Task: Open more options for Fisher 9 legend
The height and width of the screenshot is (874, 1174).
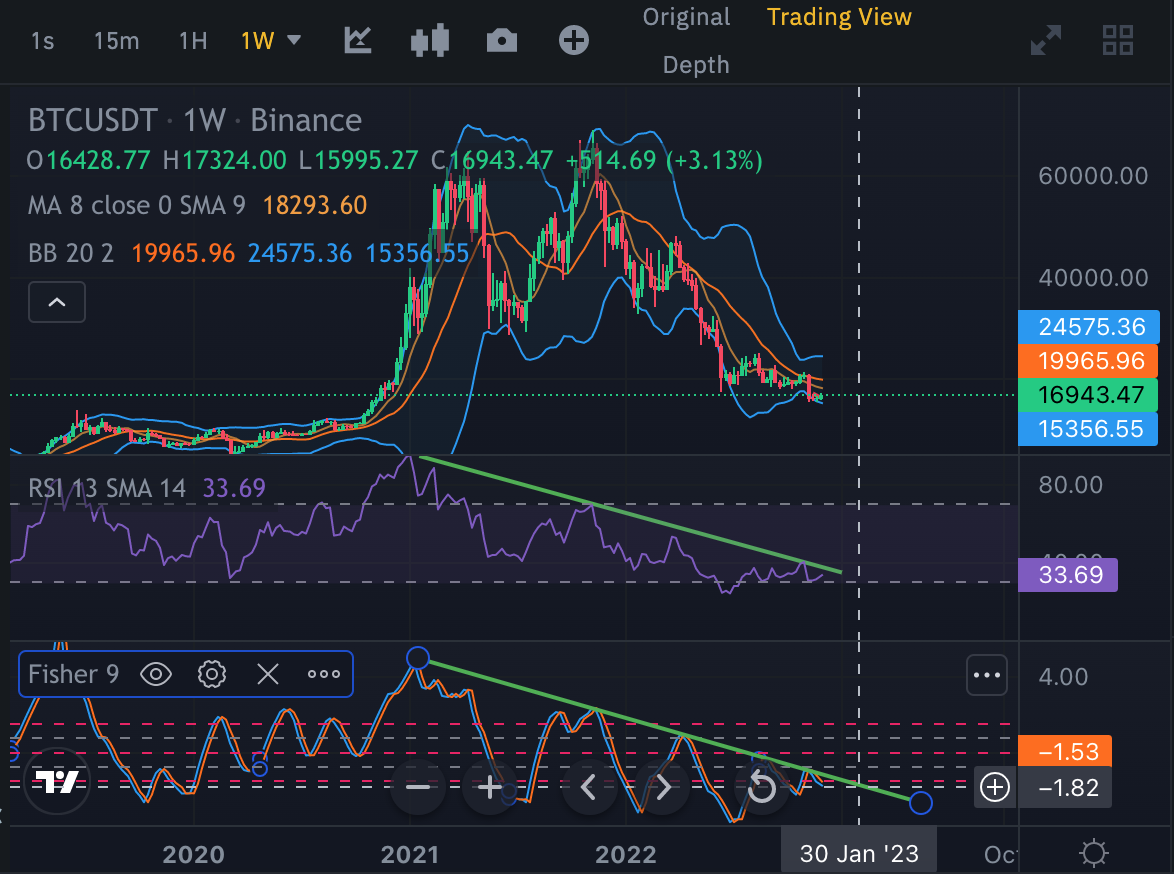Action: 323,674
